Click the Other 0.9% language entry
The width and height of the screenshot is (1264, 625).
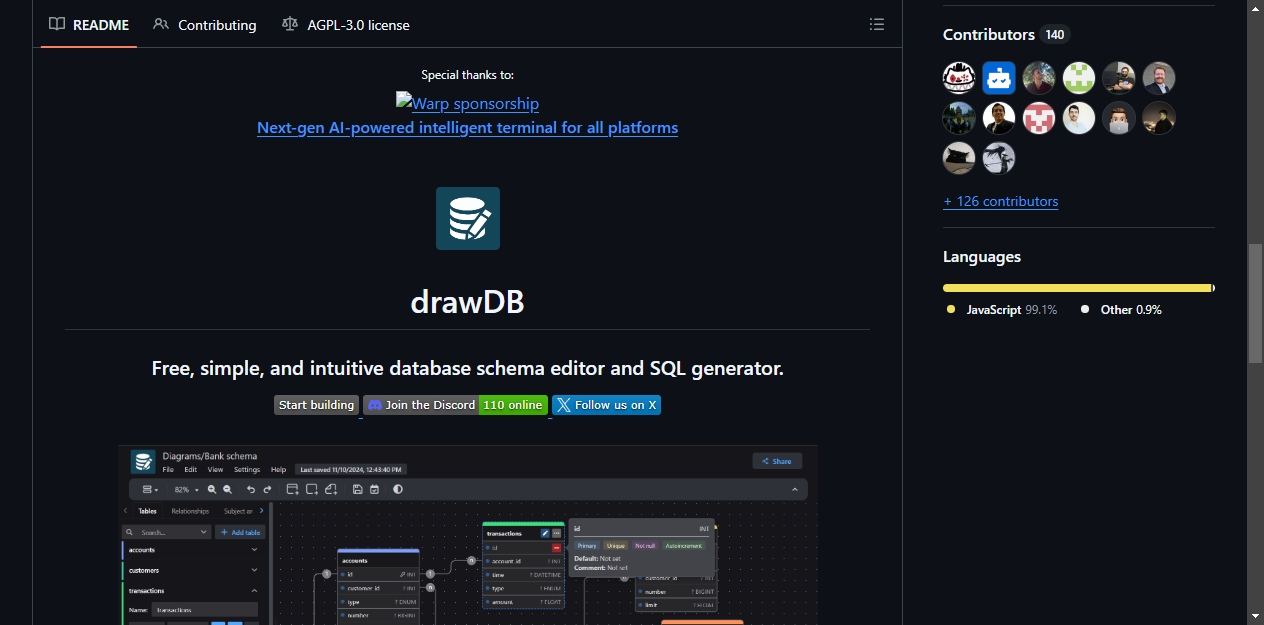pos(1121,310)
